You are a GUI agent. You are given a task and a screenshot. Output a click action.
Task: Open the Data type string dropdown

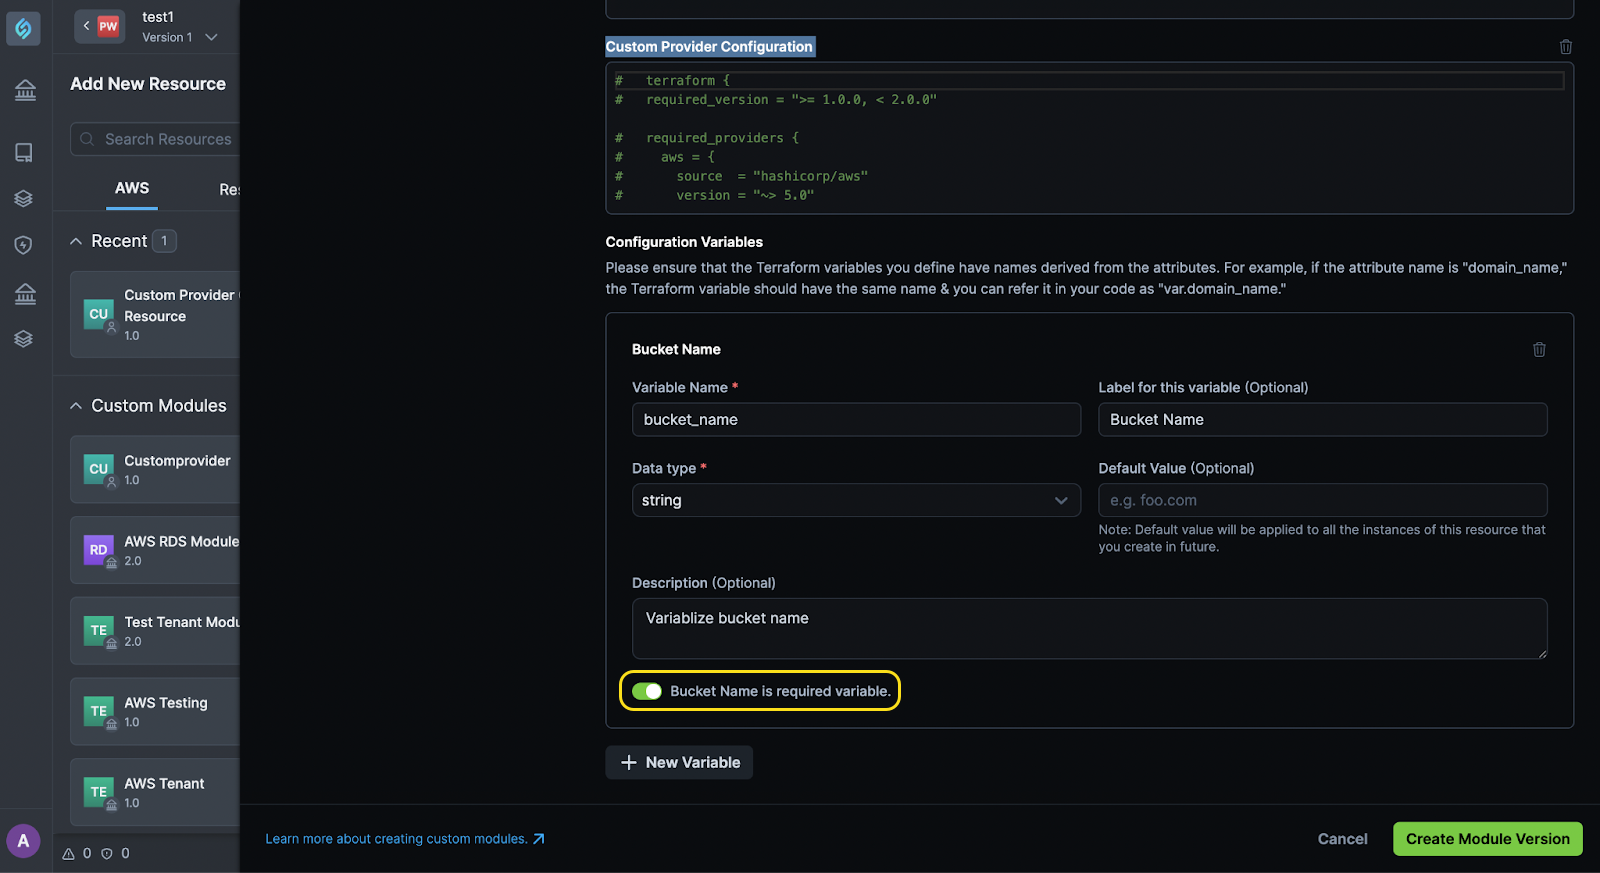[x=856, y=500]
